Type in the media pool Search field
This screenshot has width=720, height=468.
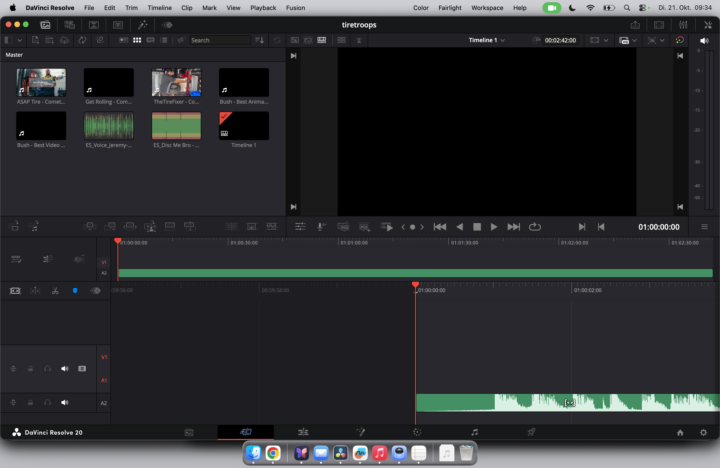pos(220,40)
